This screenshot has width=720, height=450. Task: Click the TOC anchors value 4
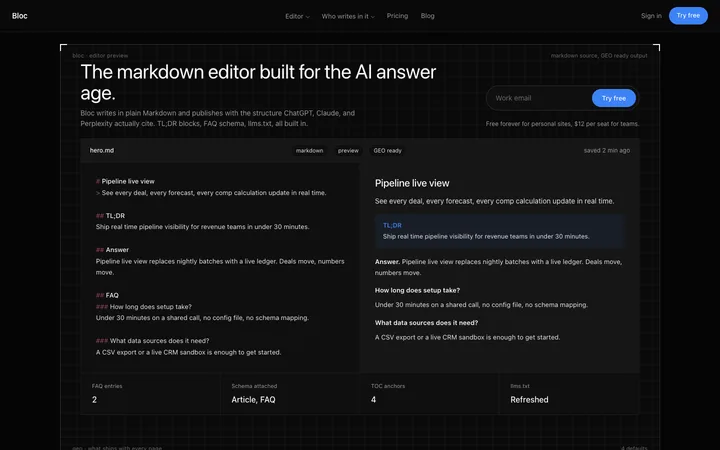pos(373,399)
